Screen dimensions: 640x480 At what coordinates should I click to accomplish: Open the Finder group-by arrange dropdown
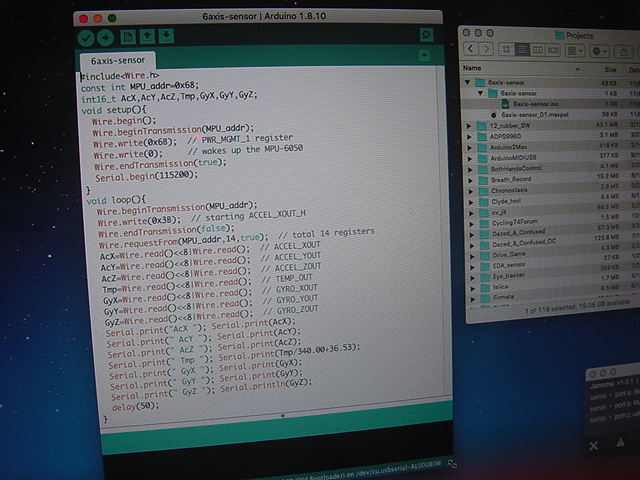576,51
